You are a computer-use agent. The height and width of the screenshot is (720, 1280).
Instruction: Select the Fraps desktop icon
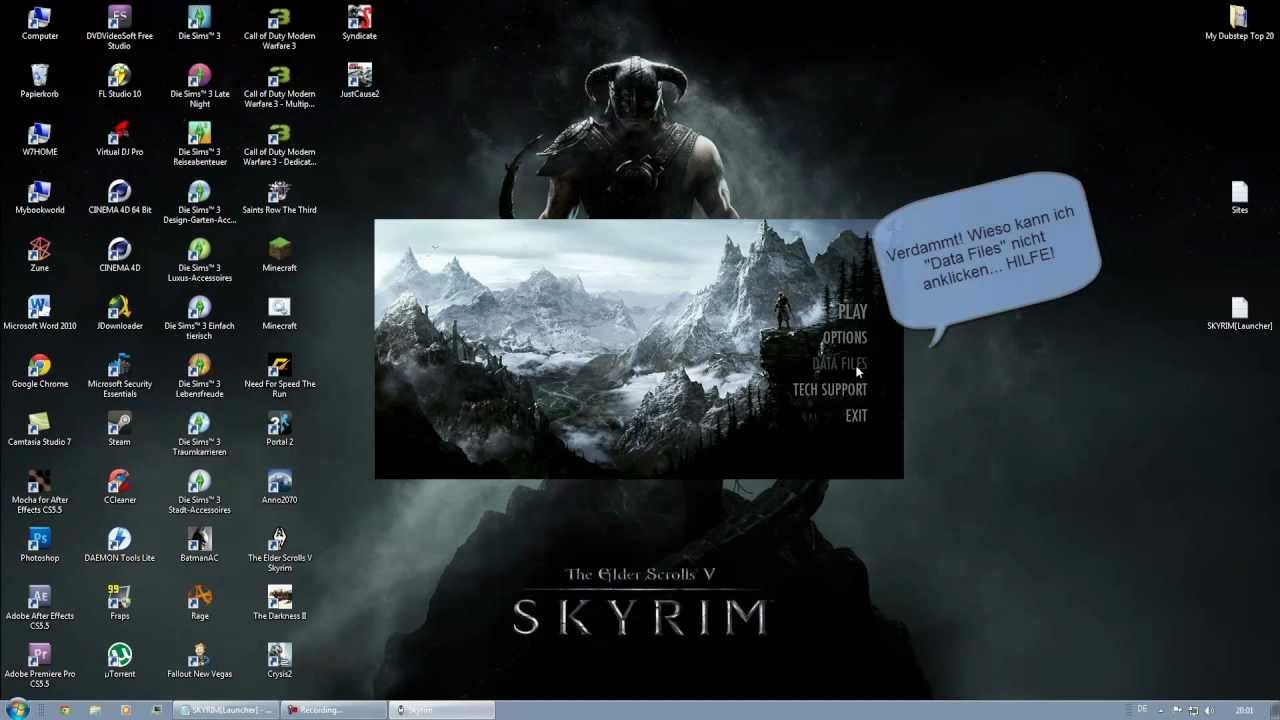click(x=120, y=604)
